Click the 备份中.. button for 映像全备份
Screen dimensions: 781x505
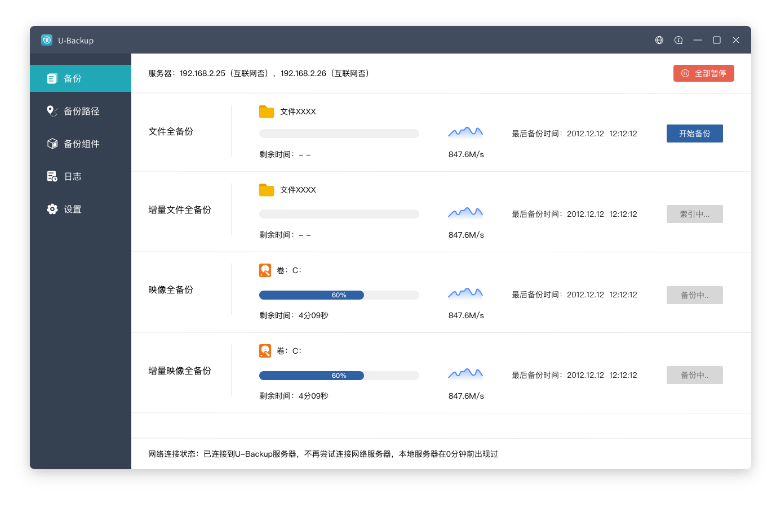(694, 295)
